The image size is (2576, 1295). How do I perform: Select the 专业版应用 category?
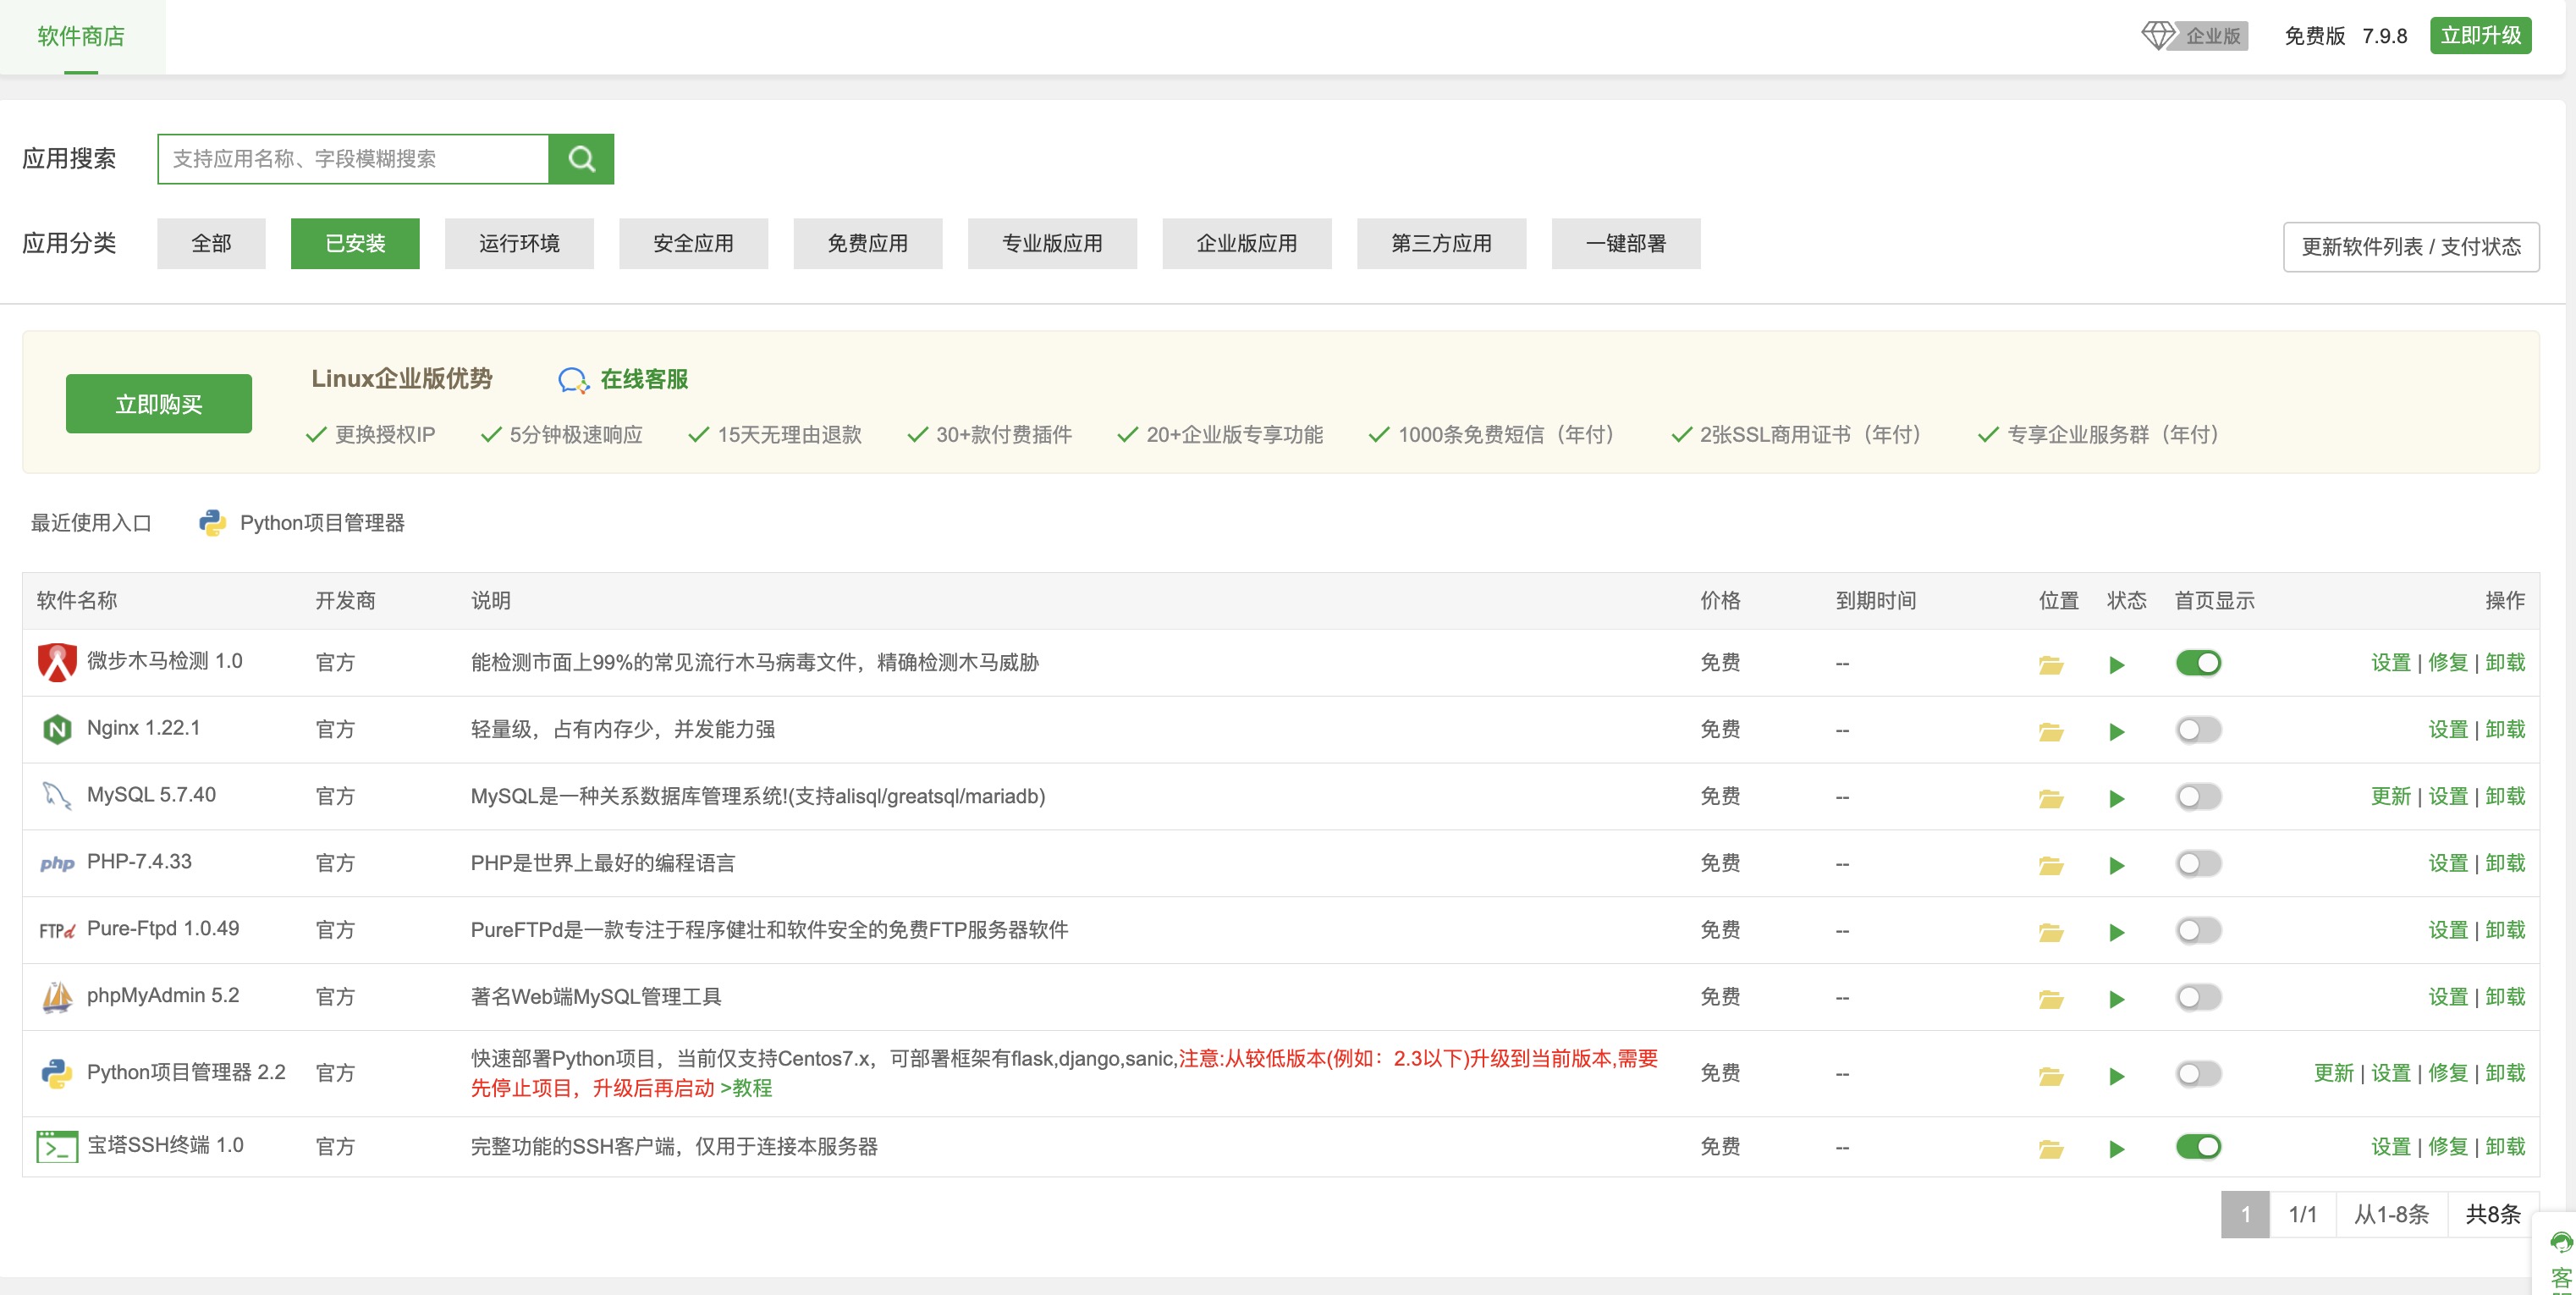pos(1052,244)
